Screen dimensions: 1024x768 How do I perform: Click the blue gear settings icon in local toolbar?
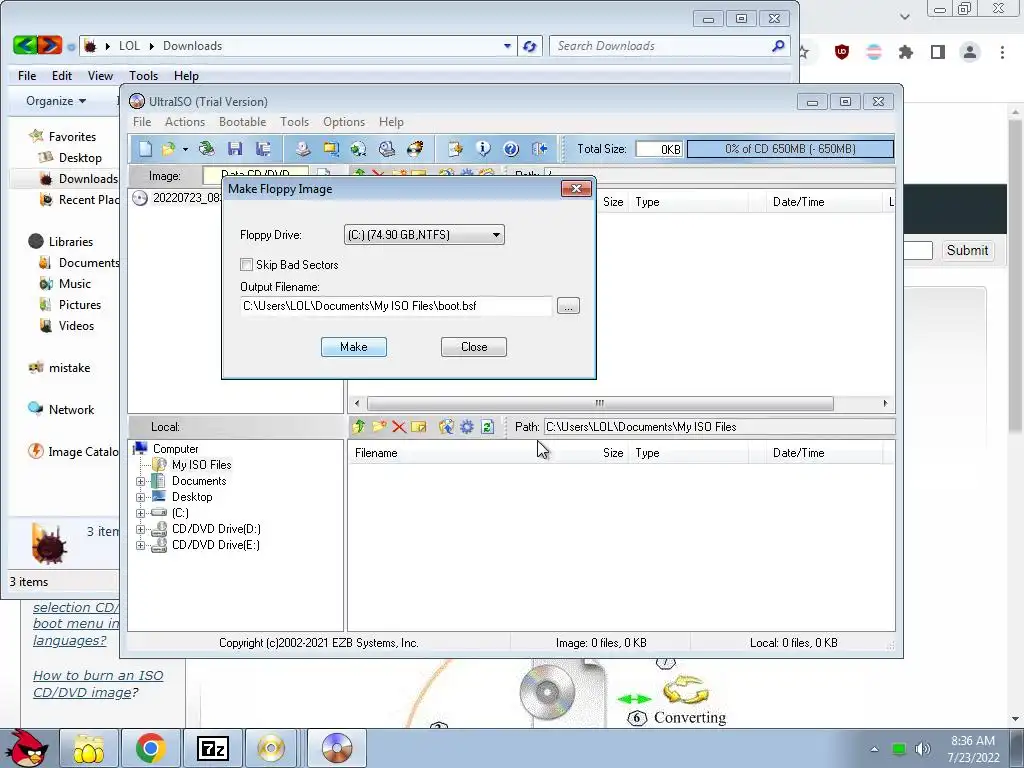pyautogui.click(x=467, y=427)
